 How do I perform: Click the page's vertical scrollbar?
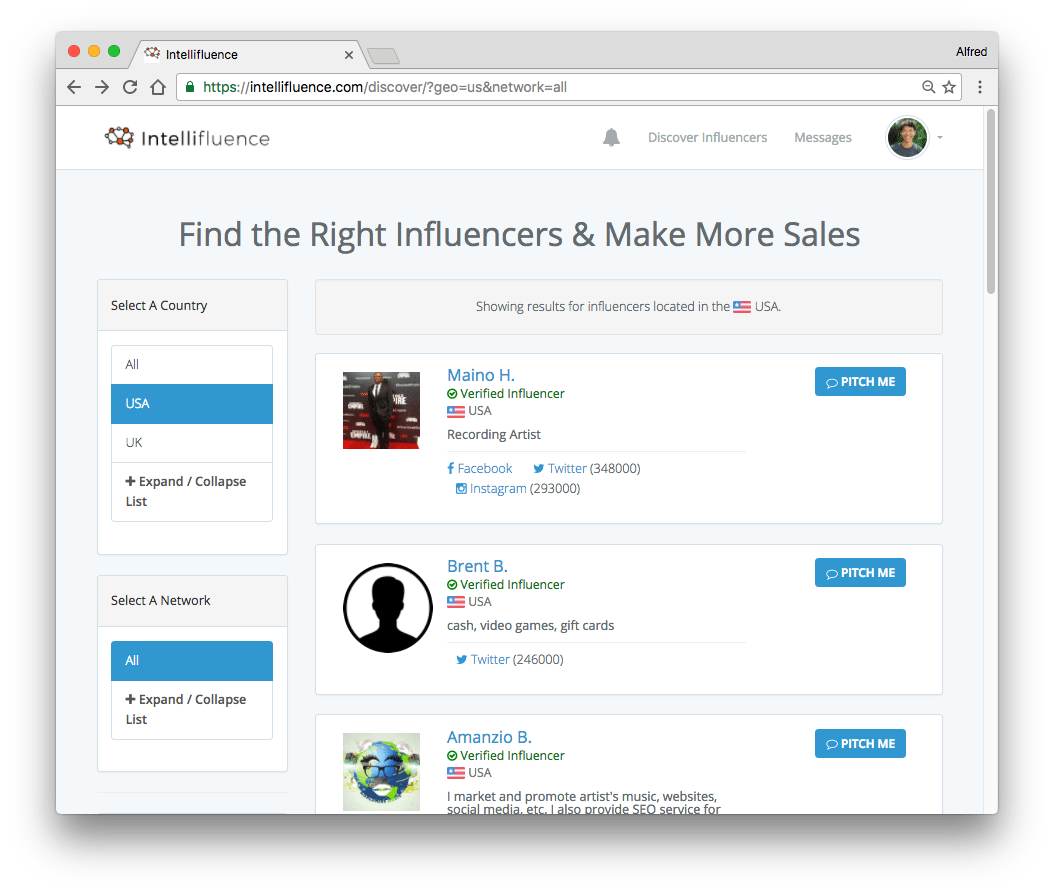click(x=990, y=202)
